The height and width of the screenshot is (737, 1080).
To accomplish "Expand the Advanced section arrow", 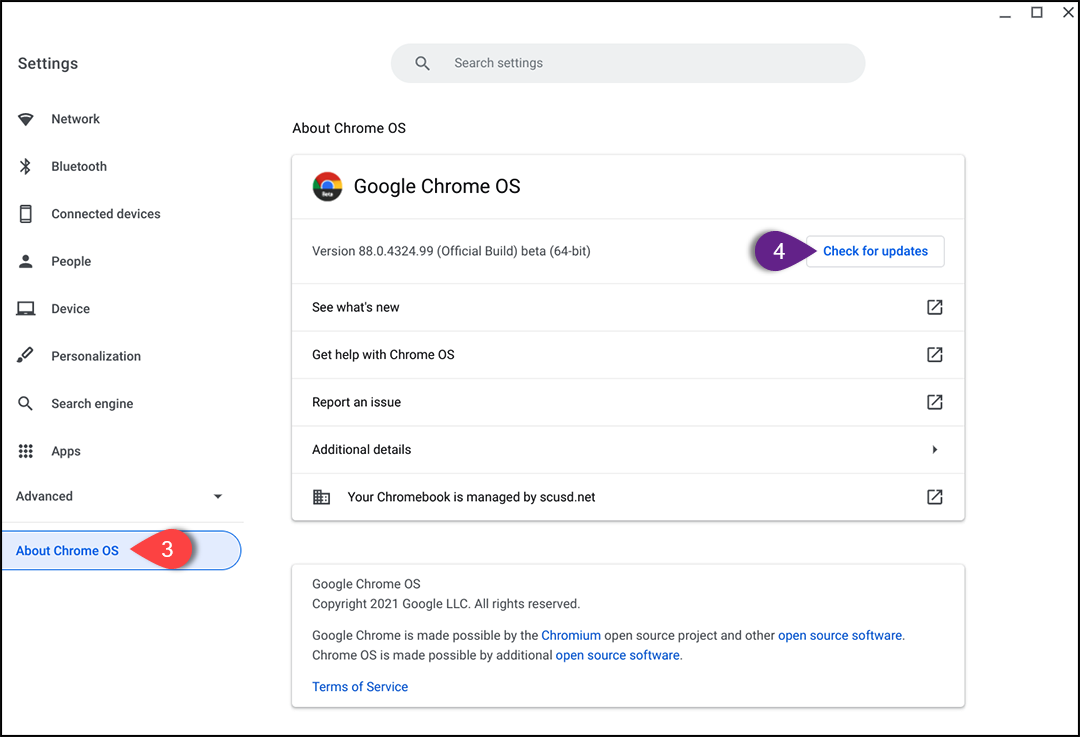I will tap(218, 497).
